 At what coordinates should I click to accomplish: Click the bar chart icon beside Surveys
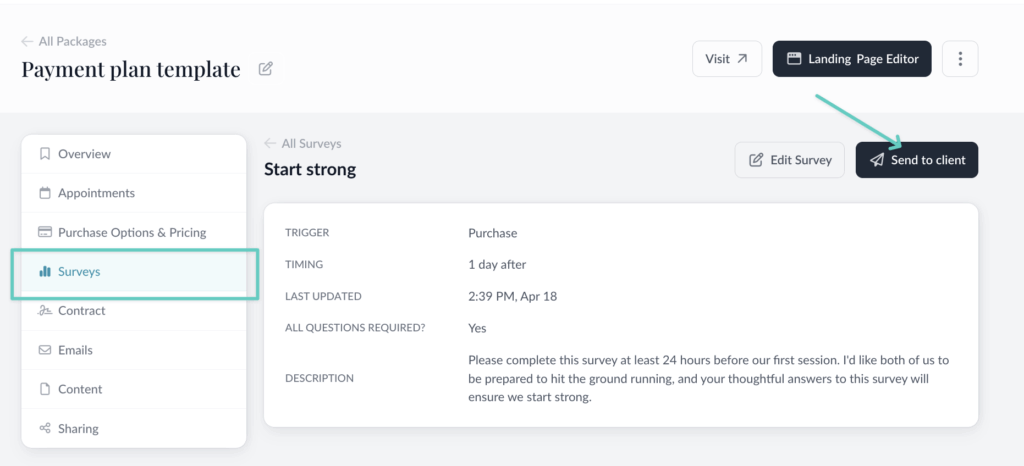coord(44,271)
